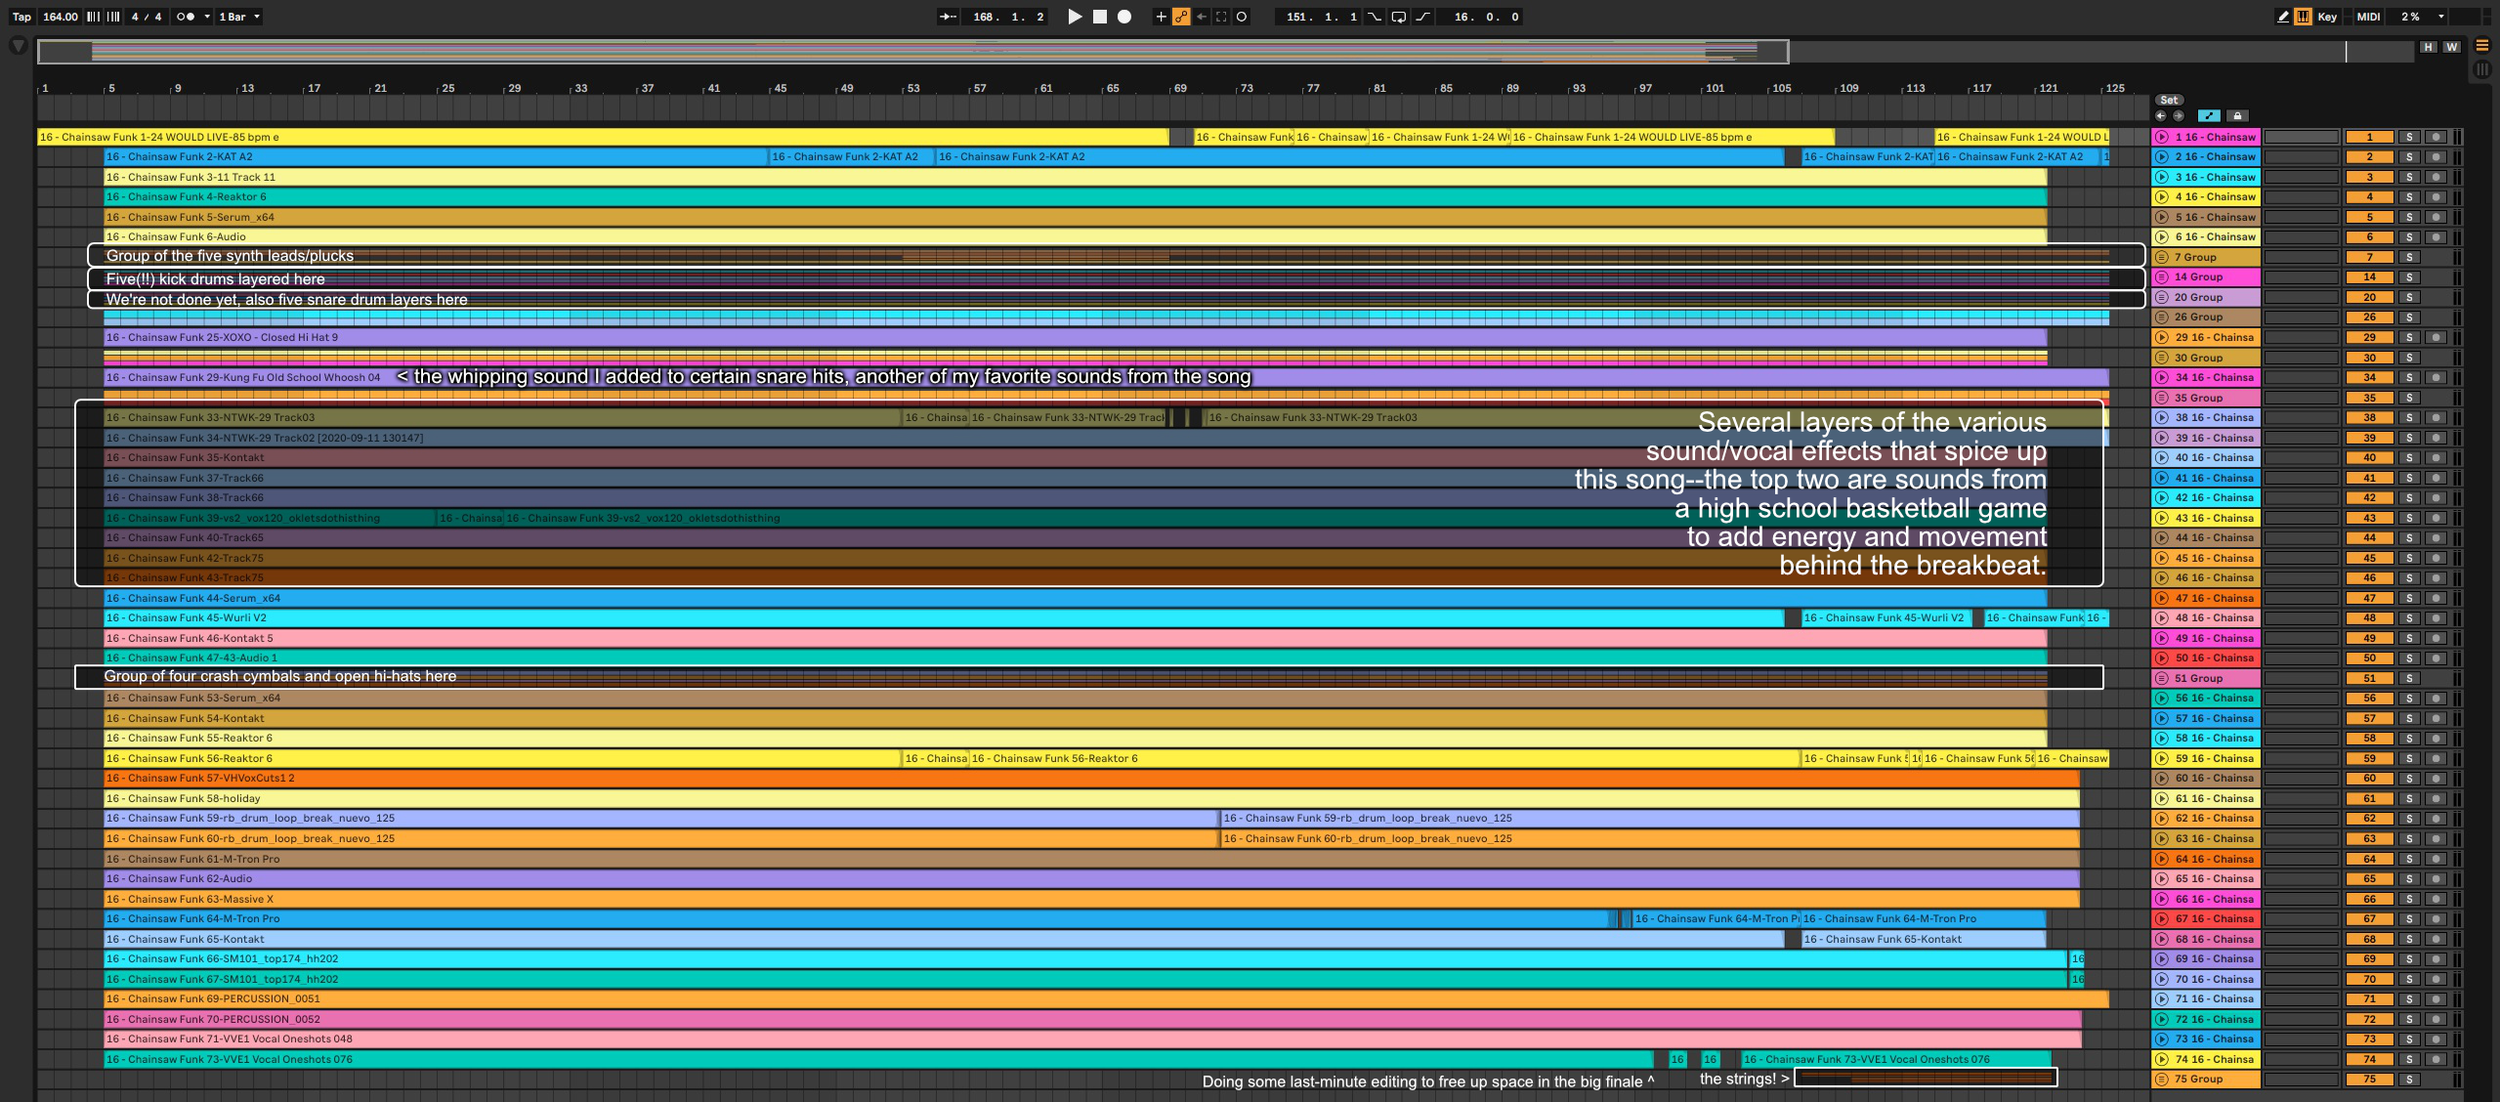Click the Lock Envelopes padlock icon
This screenshot has height=1102, width=2500.
[x=2238, y=116]
